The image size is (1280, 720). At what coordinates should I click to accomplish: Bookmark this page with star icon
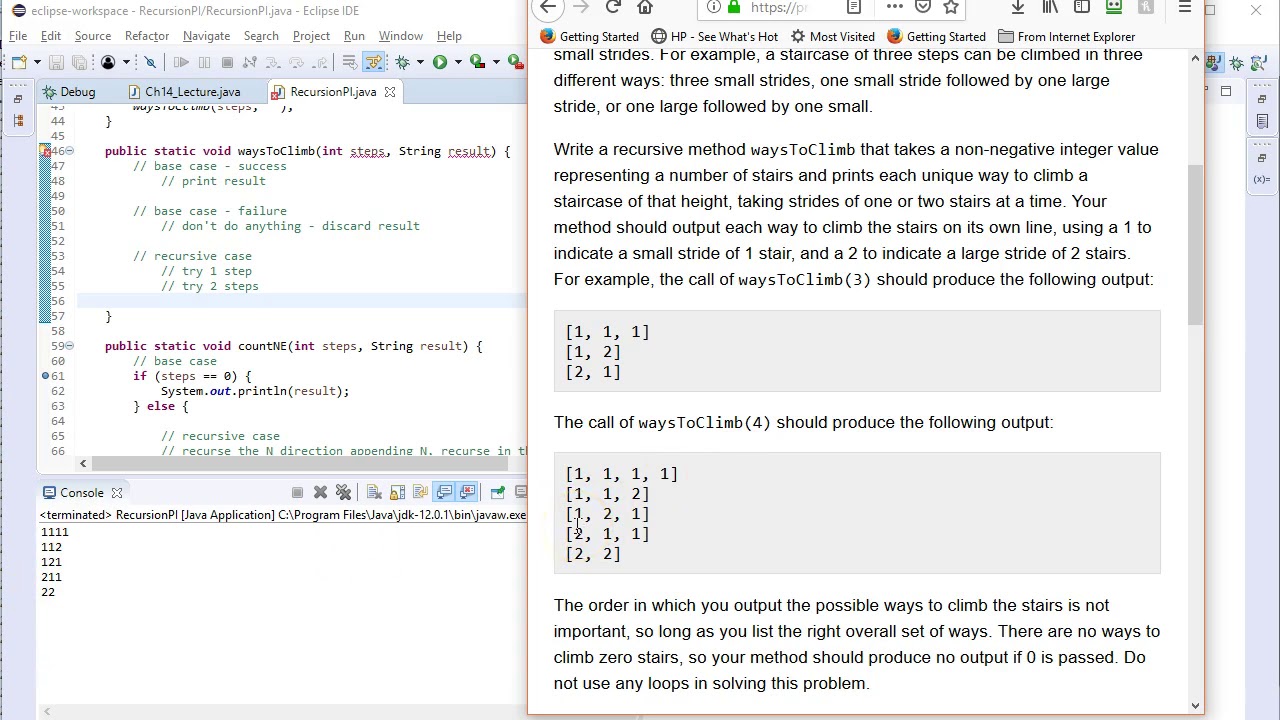click(x=951, y=7)
